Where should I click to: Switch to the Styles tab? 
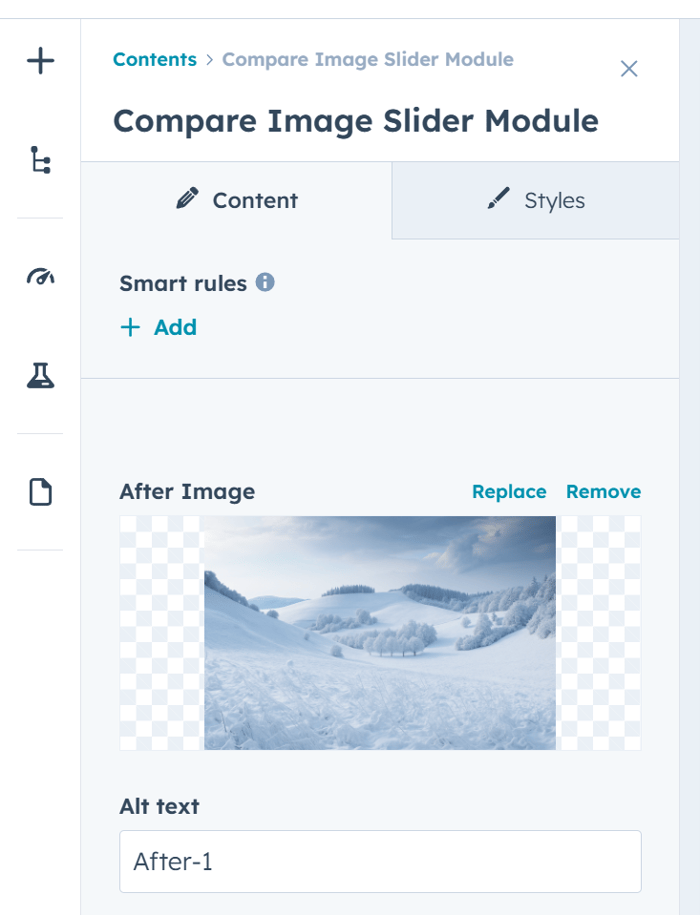[x=536, y=200]
